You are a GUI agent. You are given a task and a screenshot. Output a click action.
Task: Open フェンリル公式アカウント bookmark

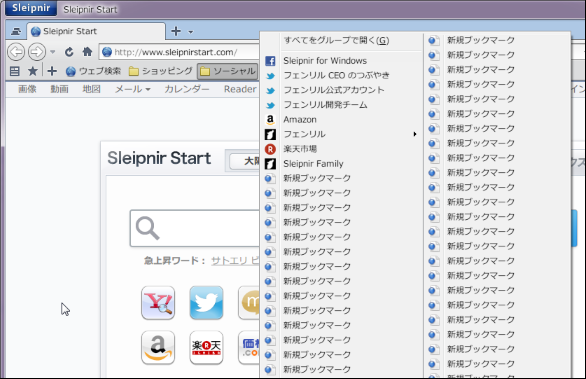[342, 90]
